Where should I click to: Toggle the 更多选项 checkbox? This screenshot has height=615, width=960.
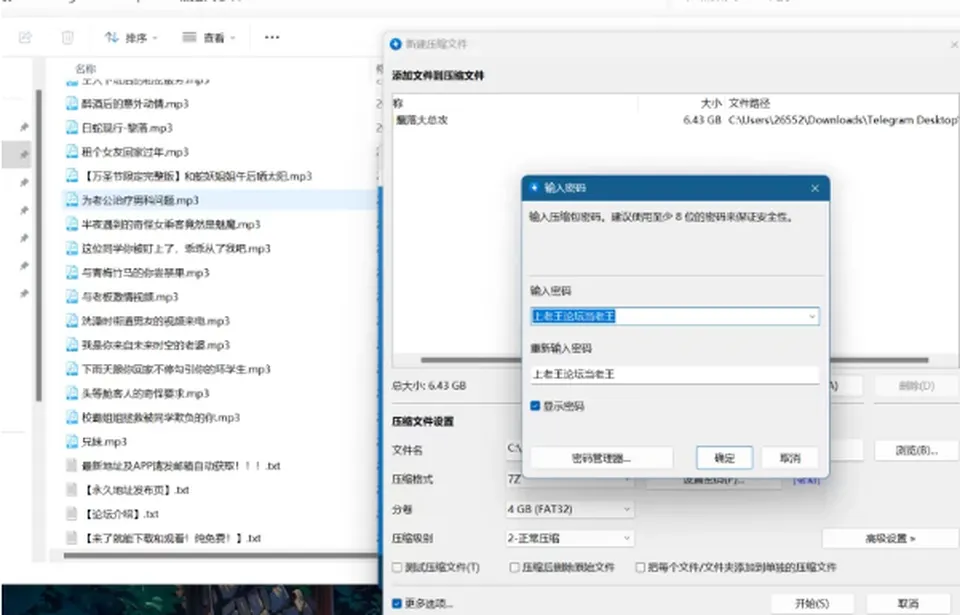coord(397,604)
